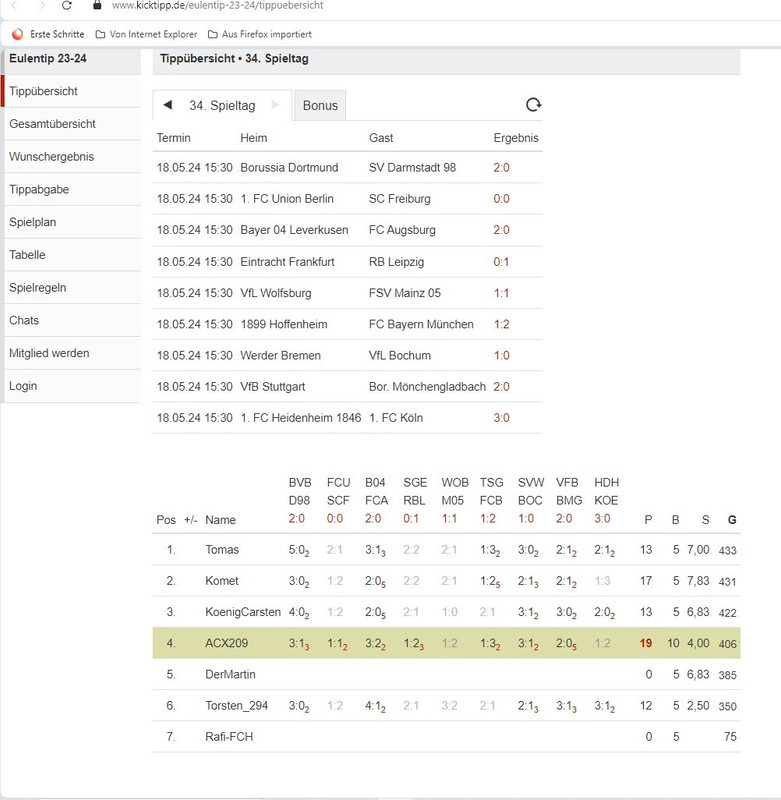This screenshot has width=781, height=800.
Task: Click Bor. Mönchengladbach guest team
Action: click(427, 386)
